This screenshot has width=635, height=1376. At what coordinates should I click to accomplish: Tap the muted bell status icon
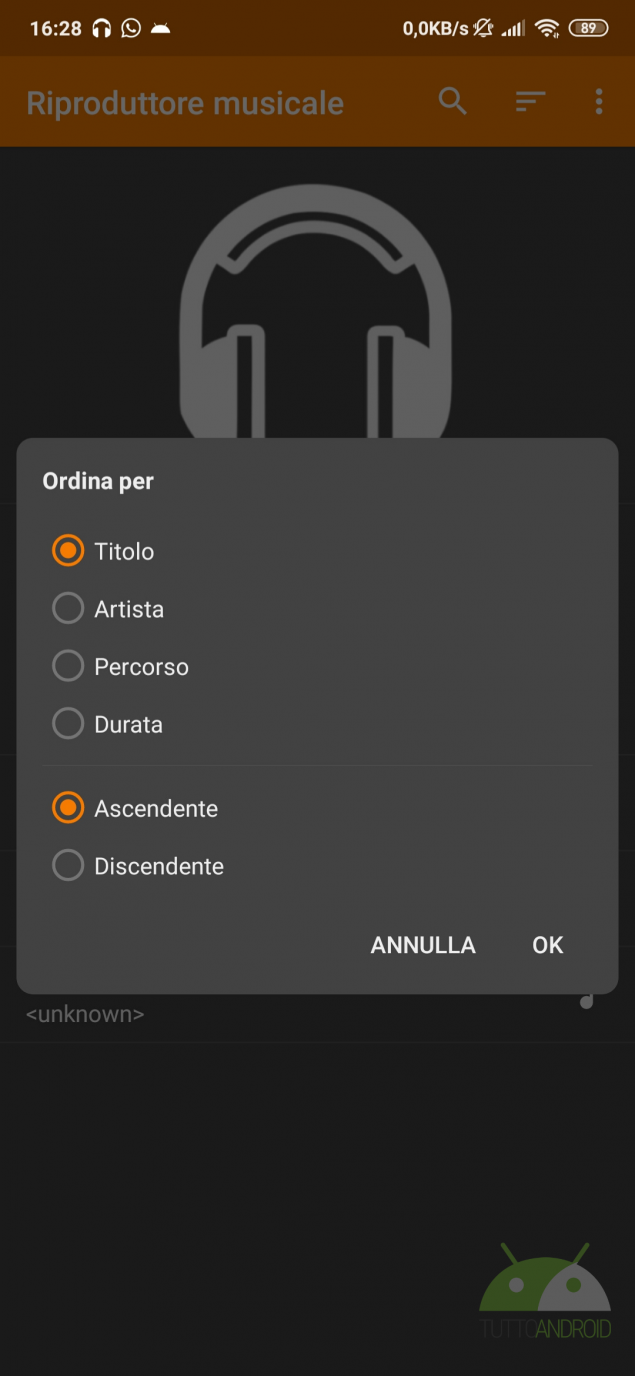coord(484,28)
